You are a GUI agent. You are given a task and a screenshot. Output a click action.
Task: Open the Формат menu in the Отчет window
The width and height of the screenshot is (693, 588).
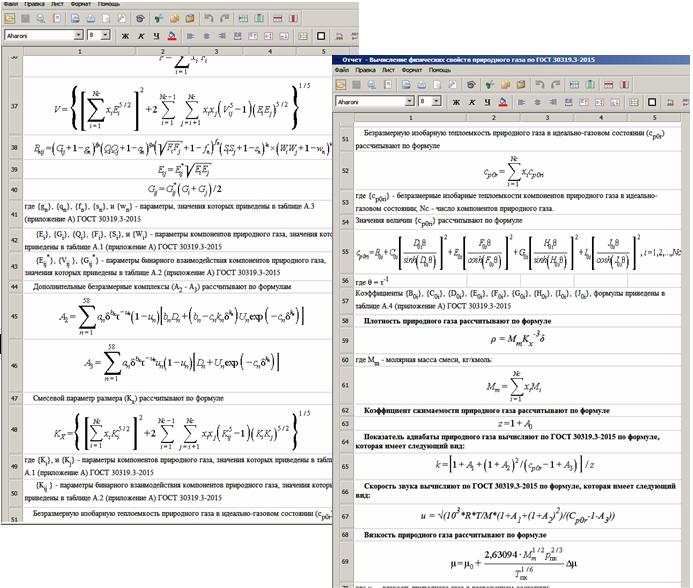tap(411, 70)
